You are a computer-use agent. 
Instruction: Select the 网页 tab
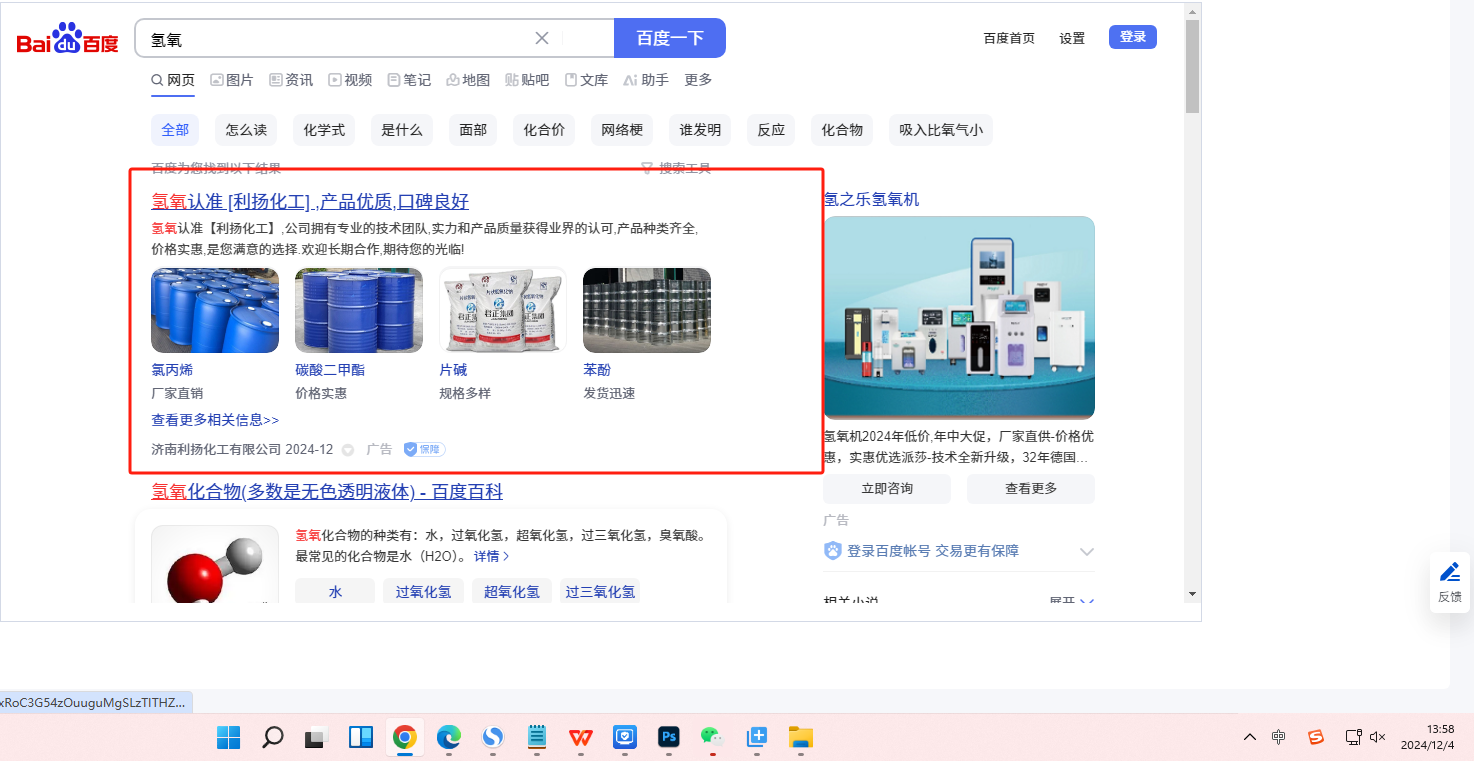[173, 80]
